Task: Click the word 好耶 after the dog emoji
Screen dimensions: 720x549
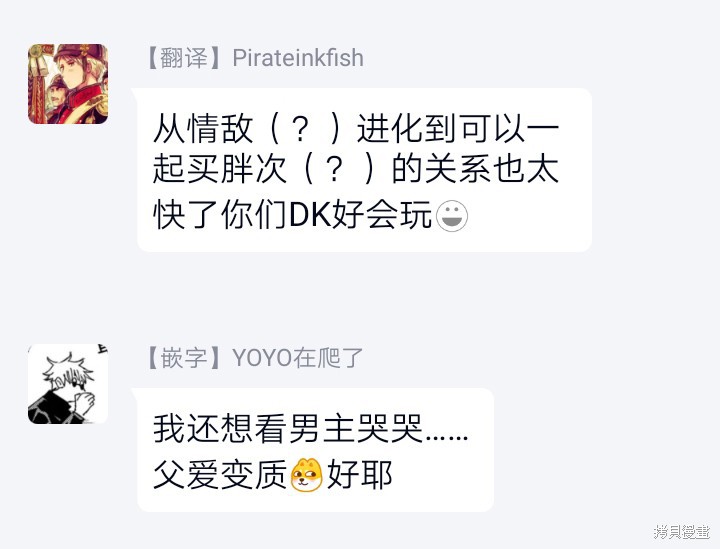Action: coord(360,475)
